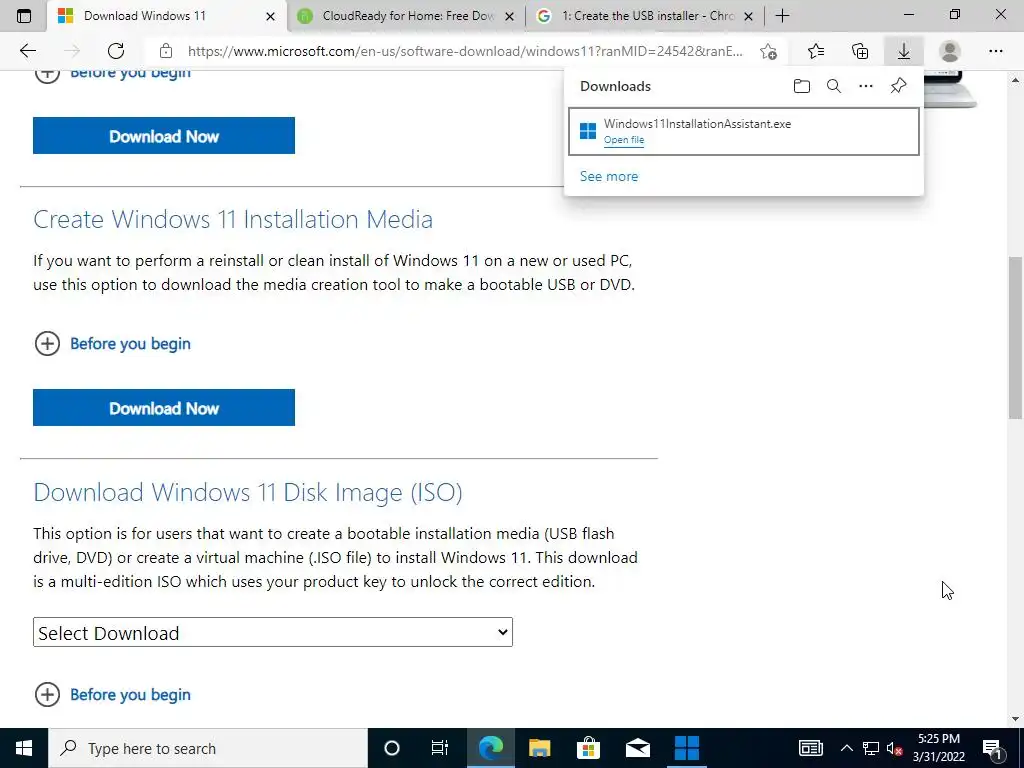Toggle the Downloads toolbar button
Screen dimensions: 1024x768
(x=904, y=51)
